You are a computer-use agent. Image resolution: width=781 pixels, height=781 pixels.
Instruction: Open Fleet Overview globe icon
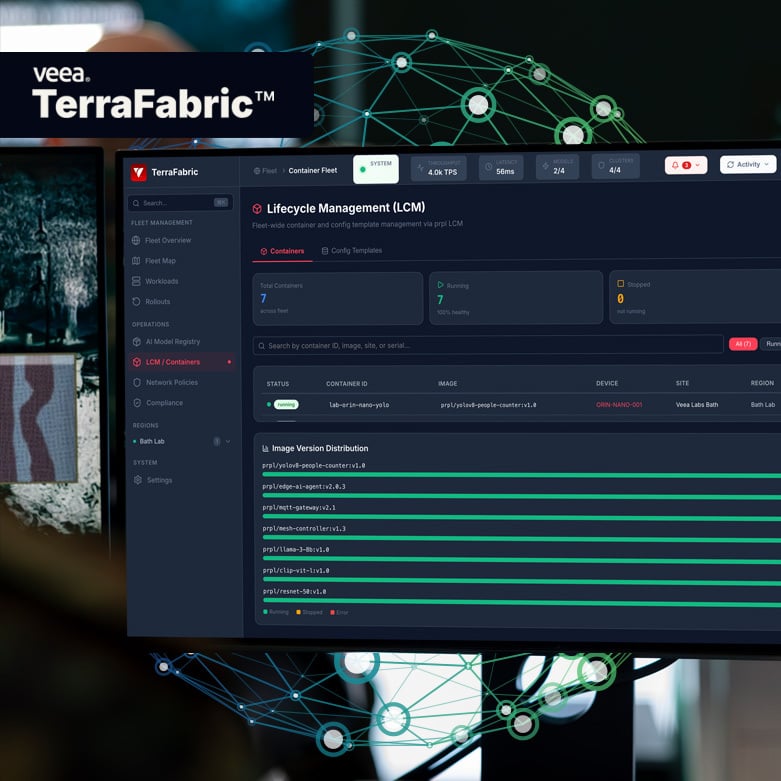point(136,241)
